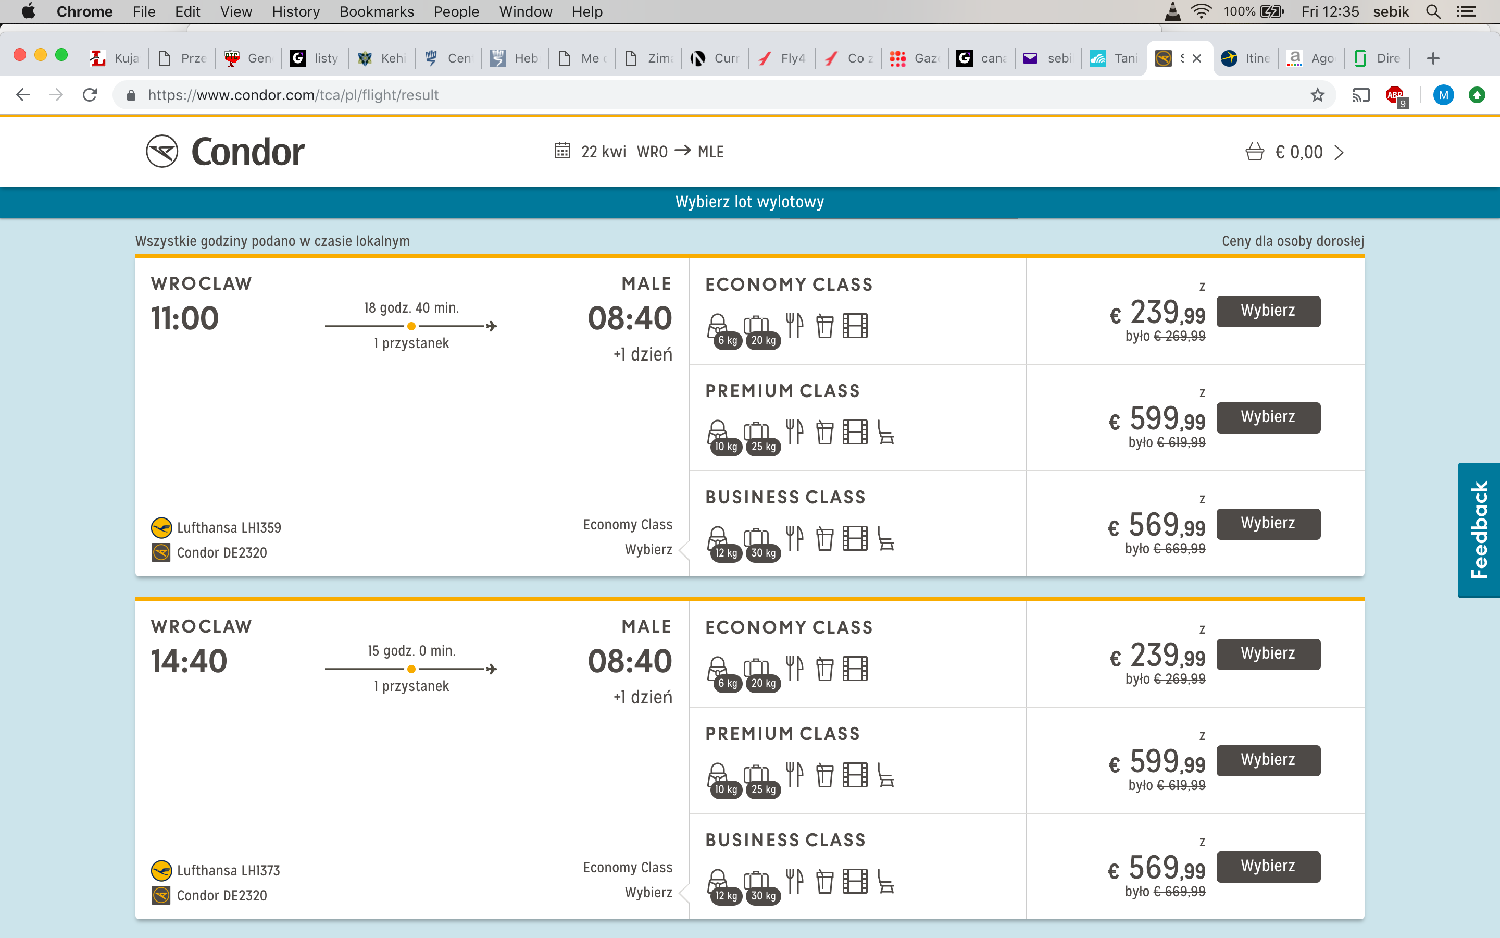
Task: Open the shopping basket icon
Action: coord(1255,152)
